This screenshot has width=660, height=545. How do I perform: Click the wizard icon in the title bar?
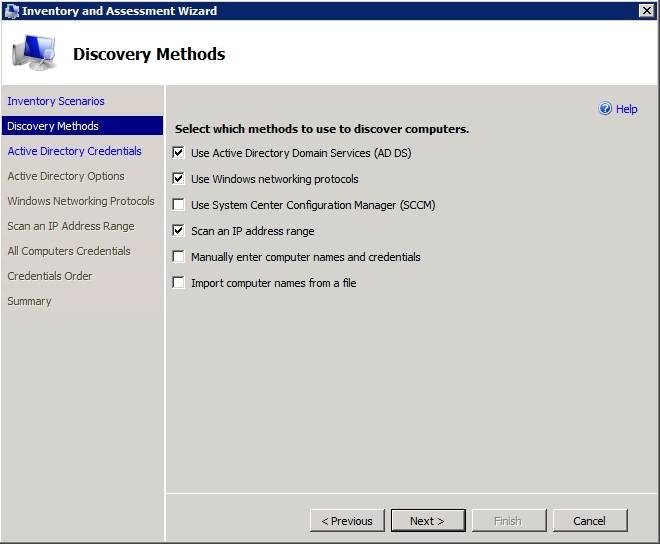[x=11, y=11]
